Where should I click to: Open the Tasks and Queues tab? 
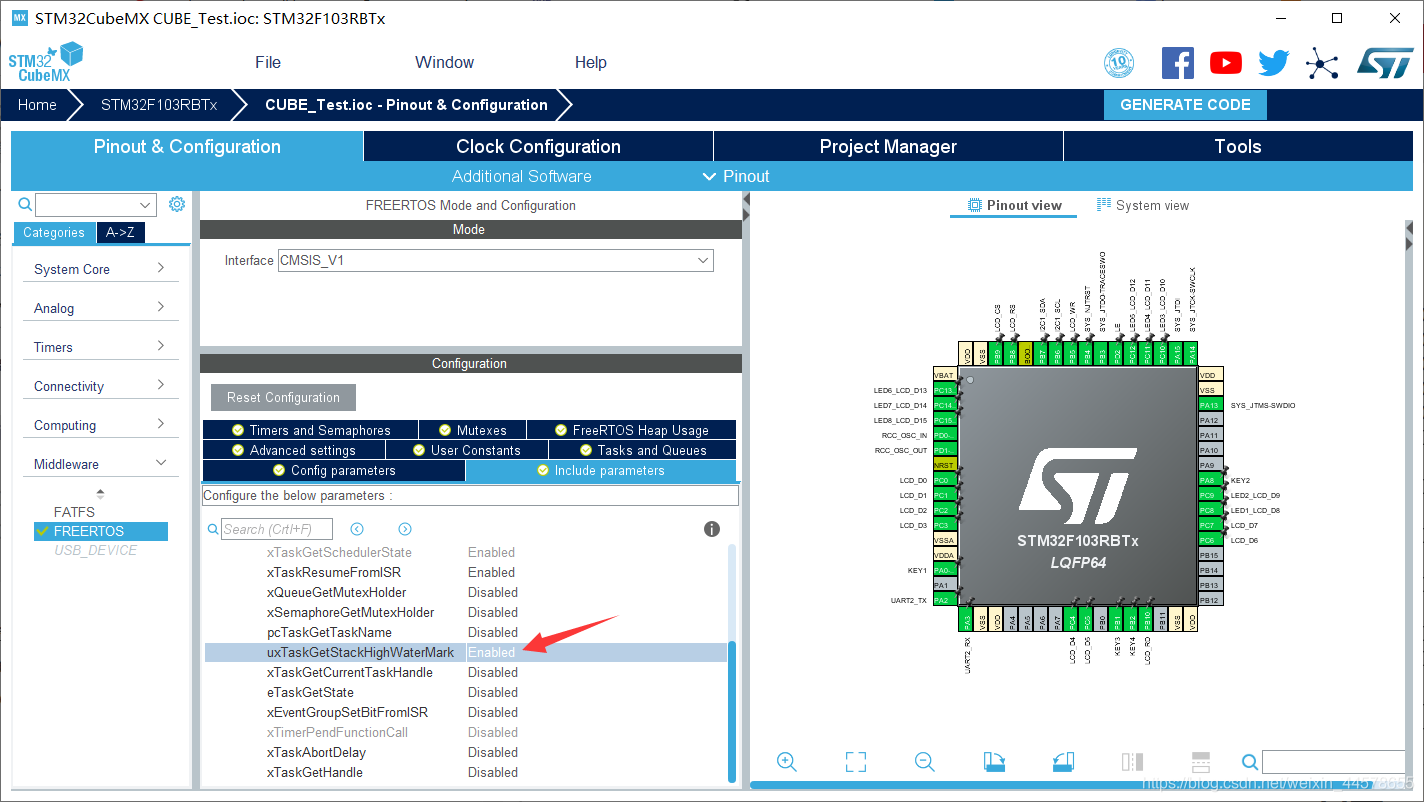pos(642,450)
